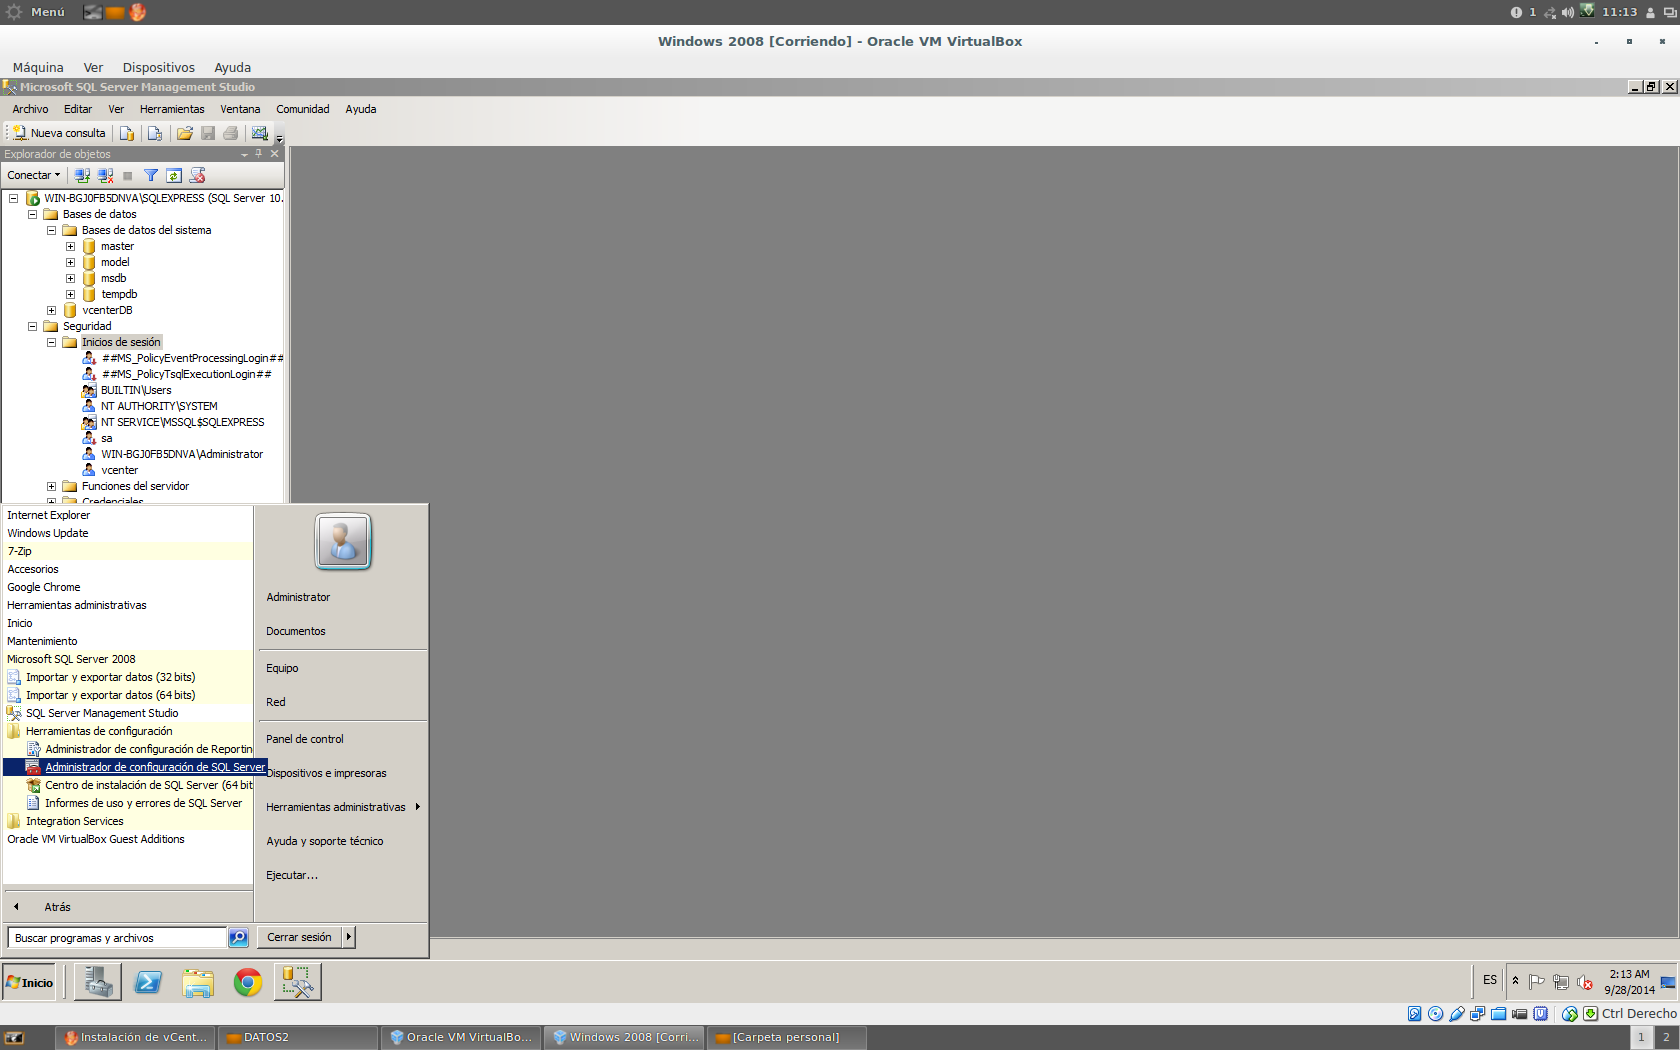Click Atrás in the Start menu
Viewport: 1680px width, 1050px height.
[57, 907]
